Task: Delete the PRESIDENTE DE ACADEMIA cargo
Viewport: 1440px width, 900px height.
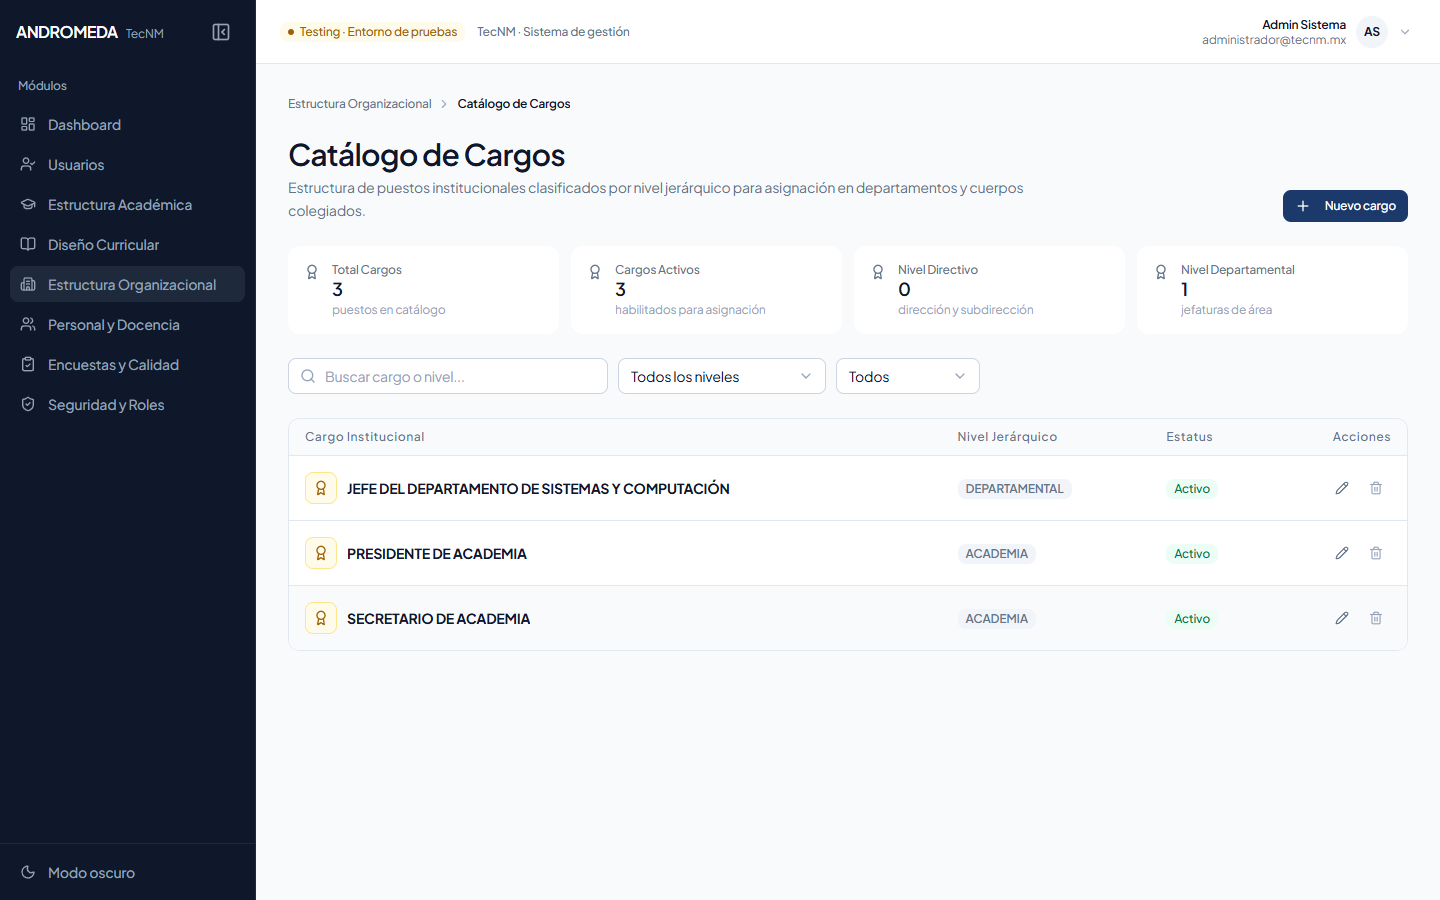Action: coord(1376,553)
